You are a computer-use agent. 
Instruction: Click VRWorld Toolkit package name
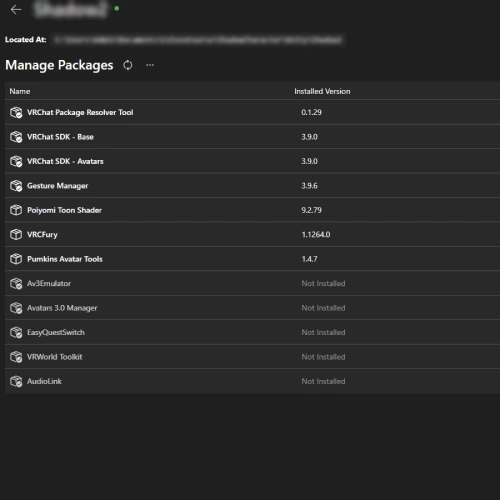click(55, 357)
